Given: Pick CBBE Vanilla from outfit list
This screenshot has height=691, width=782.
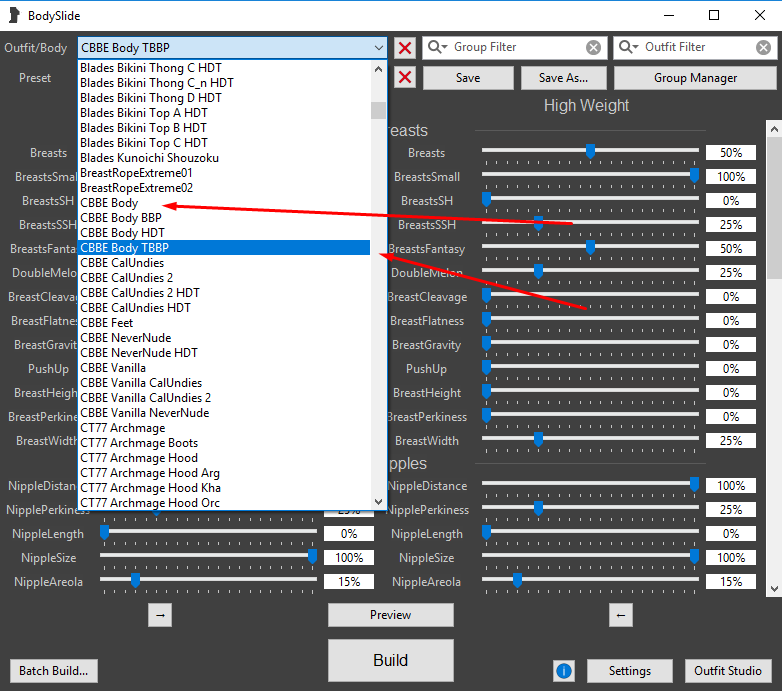Looking at the screenshot, I should coord(113,368).
